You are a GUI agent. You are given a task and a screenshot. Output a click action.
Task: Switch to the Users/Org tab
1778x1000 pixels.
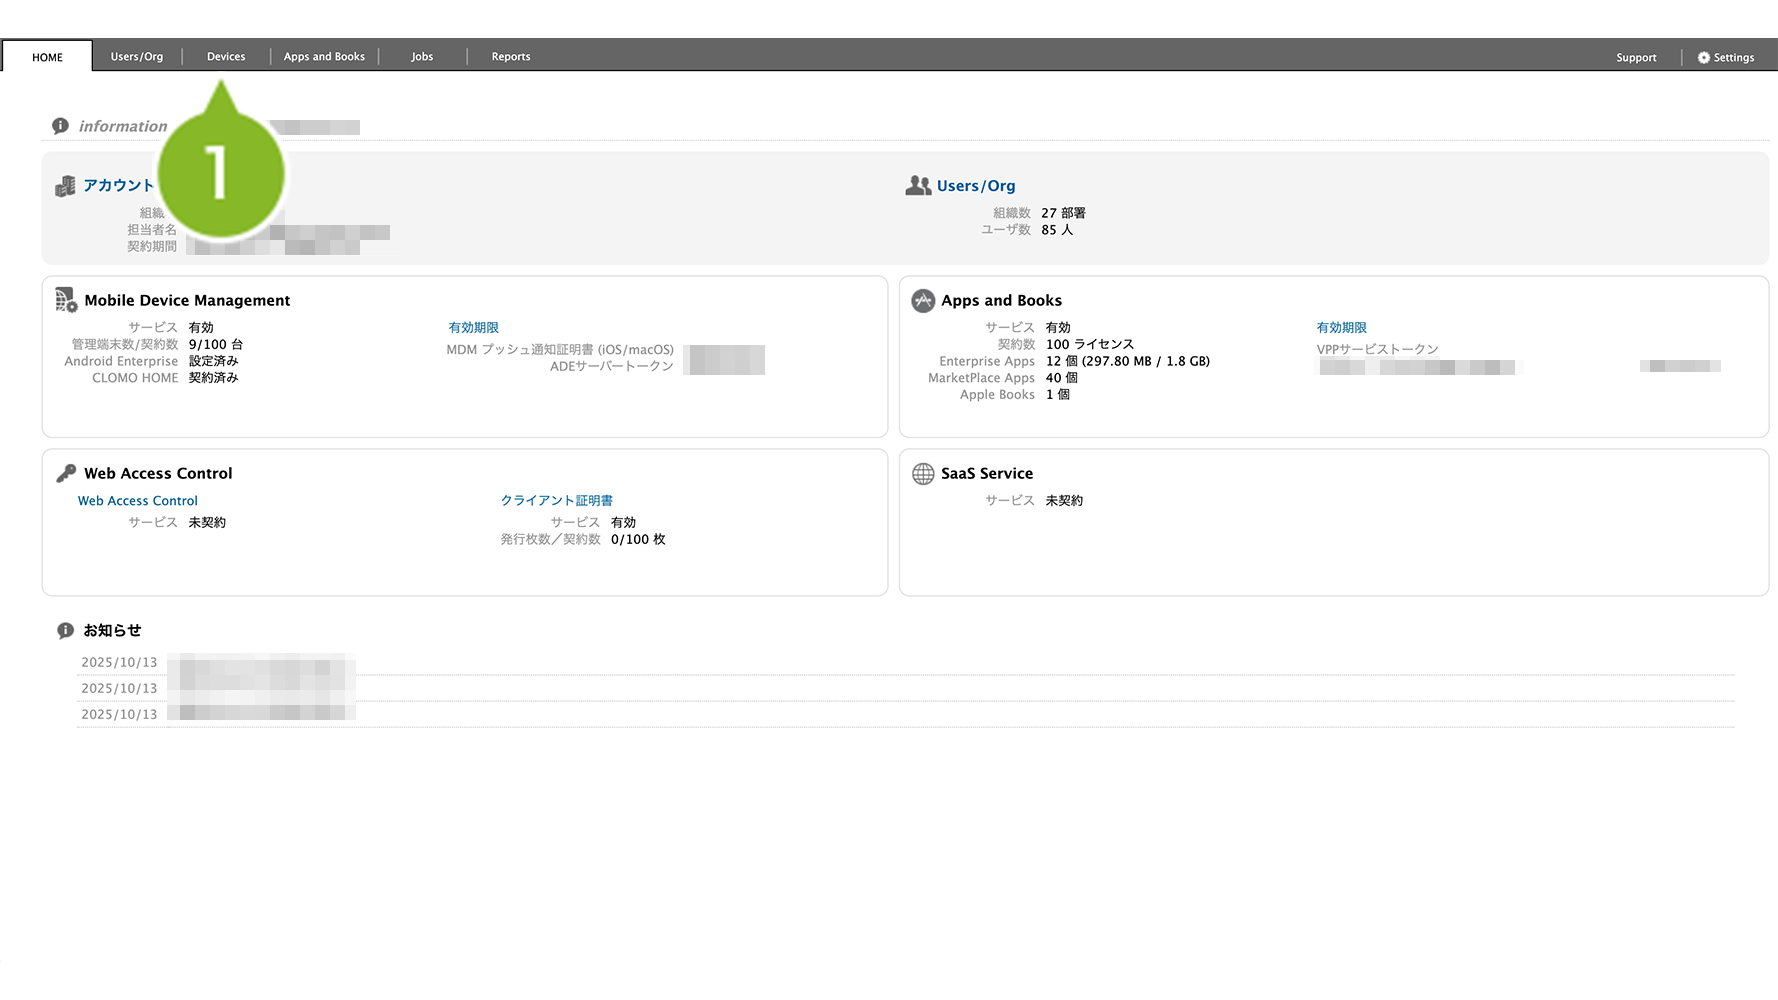click(137, 57)
